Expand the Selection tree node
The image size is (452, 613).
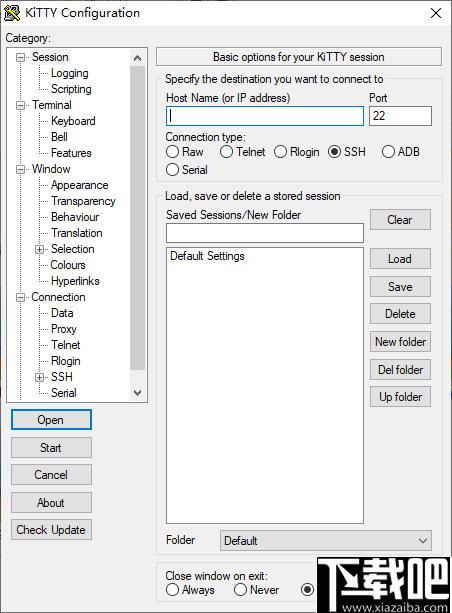[39, 249]
